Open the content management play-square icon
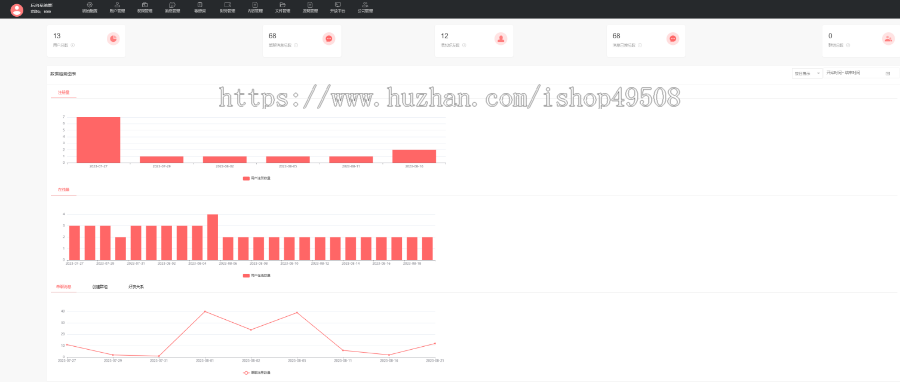This screenshot has height=382, width=900. pyautogui.click(x=255, y=7)
